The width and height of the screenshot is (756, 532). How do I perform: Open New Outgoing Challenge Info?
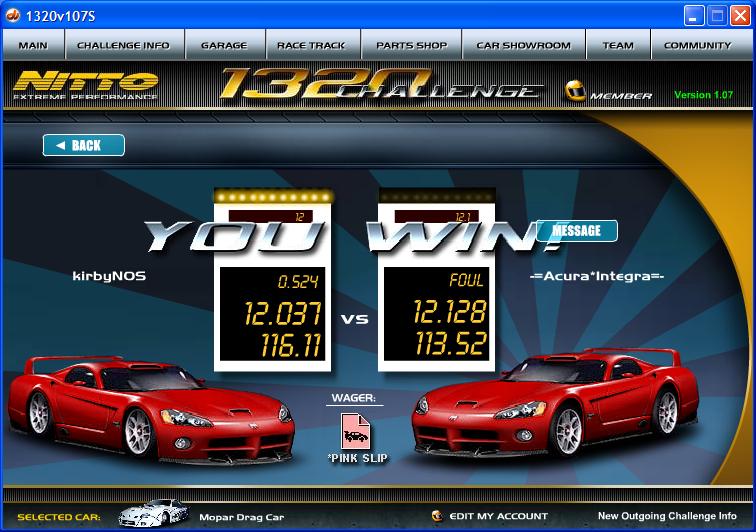pyautogui.click(x=667, y=516)
